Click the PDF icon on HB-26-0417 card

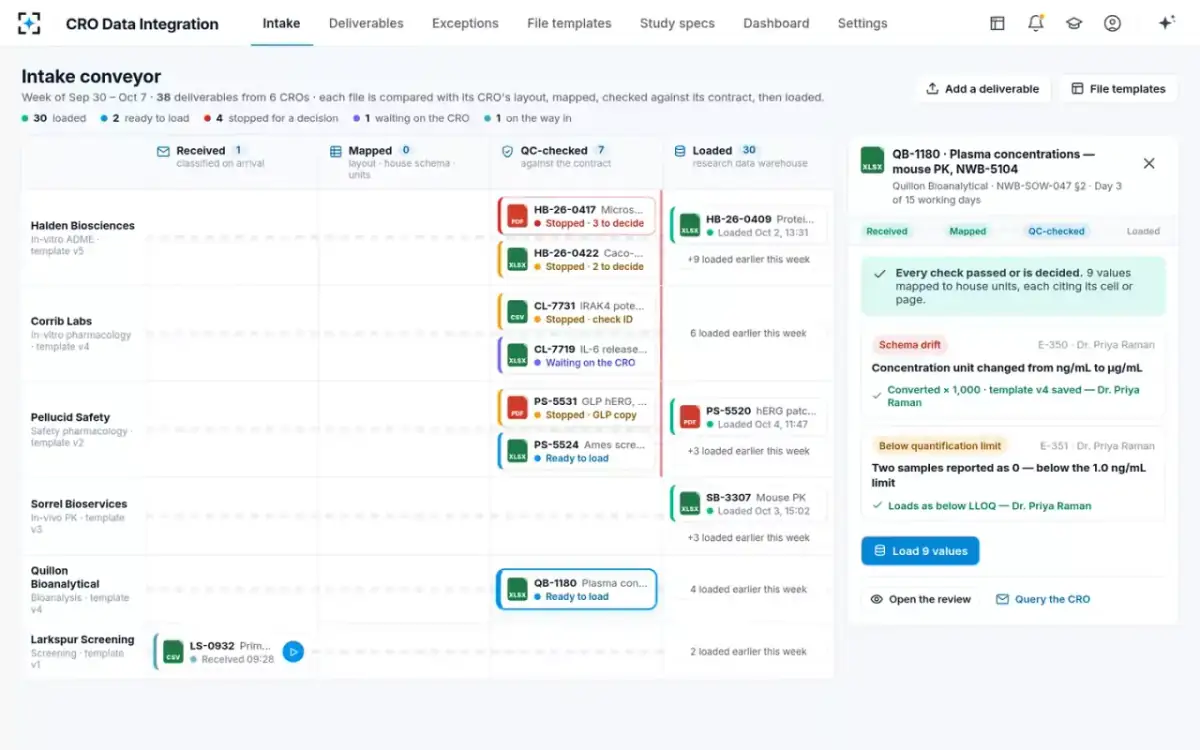tap(517, 216)
